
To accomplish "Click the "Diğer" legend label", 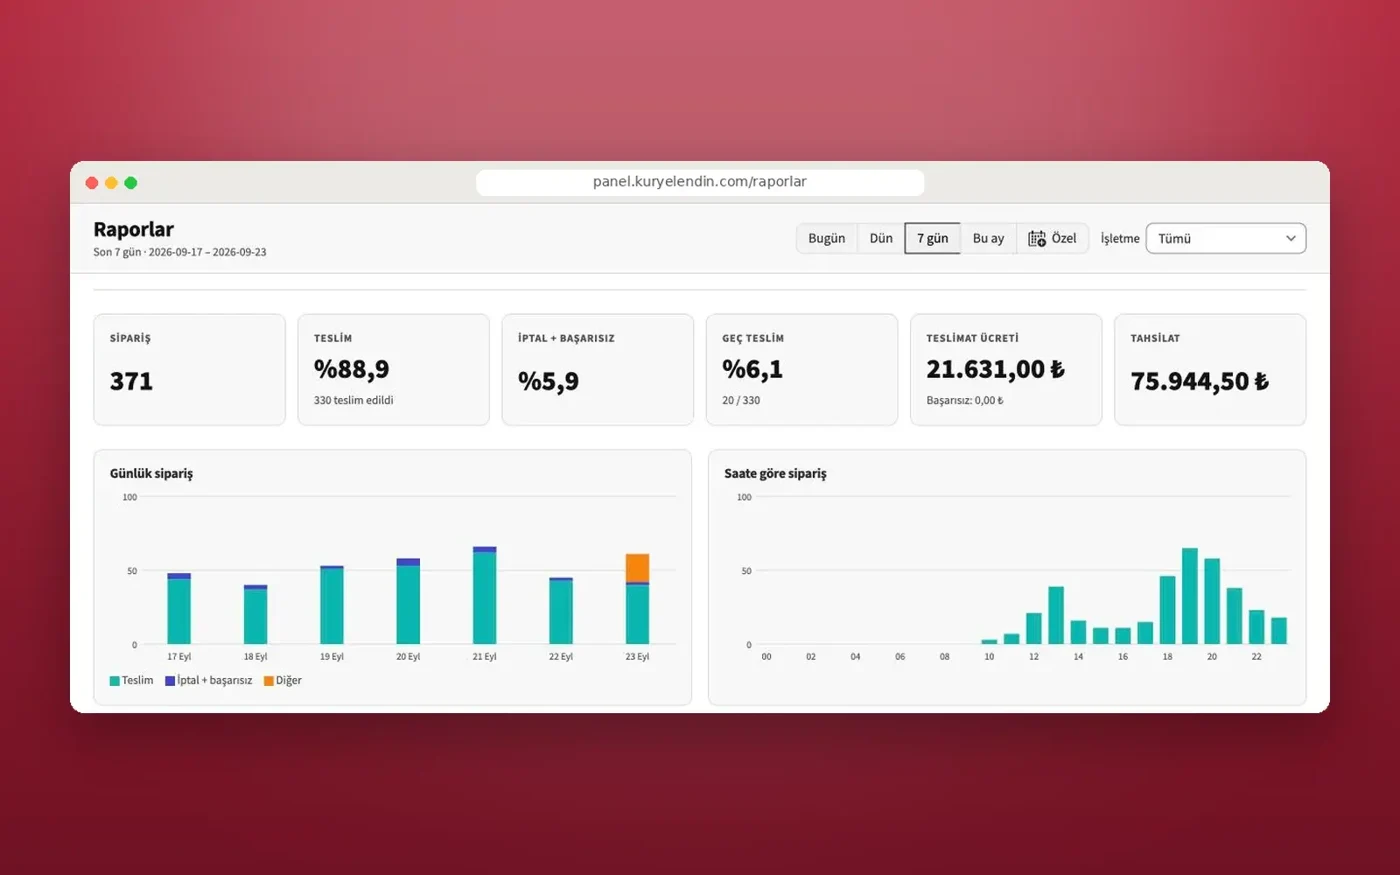I will 289,681.
